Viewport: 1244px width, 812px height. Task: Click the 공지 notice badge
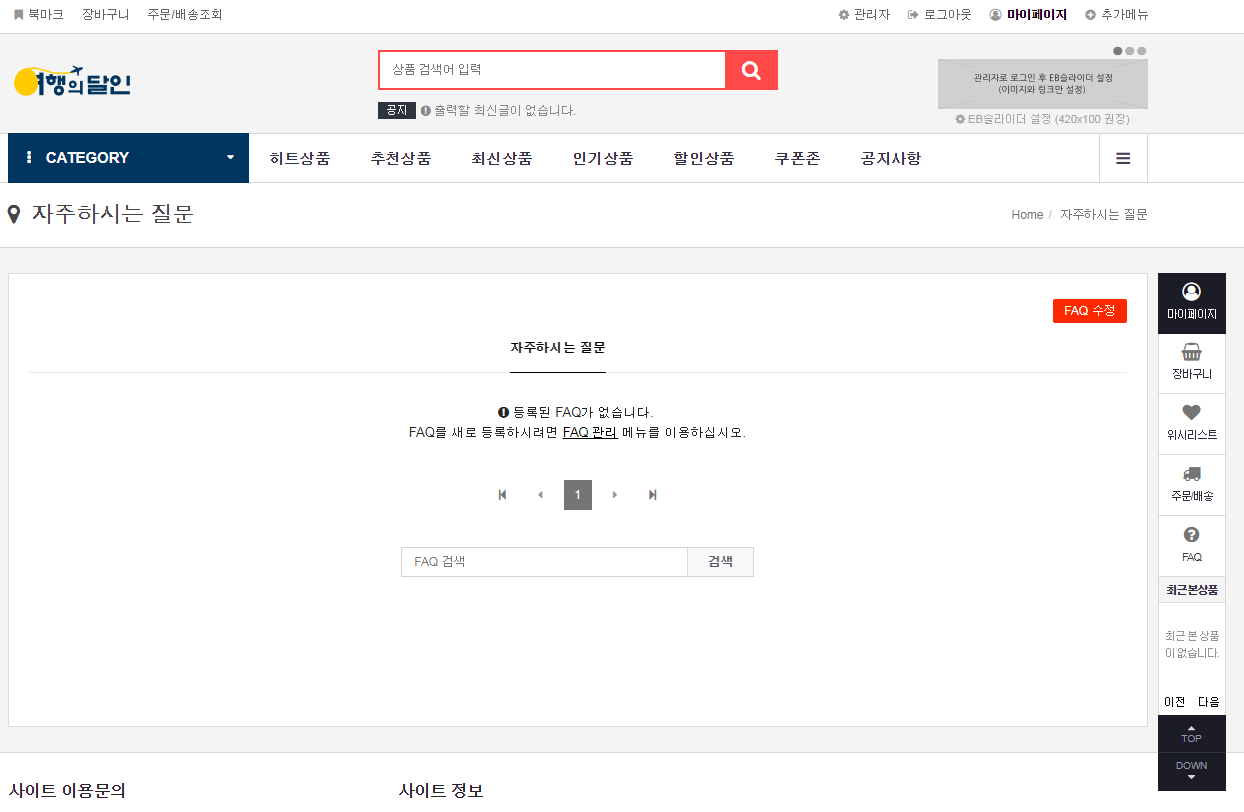tap(397, 111)
